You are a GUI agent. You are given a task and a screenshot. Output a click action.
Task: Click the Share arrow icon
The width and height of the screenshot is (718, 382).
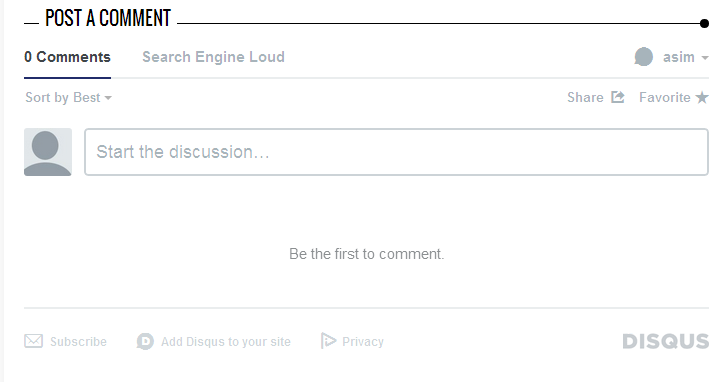[617, 97]
